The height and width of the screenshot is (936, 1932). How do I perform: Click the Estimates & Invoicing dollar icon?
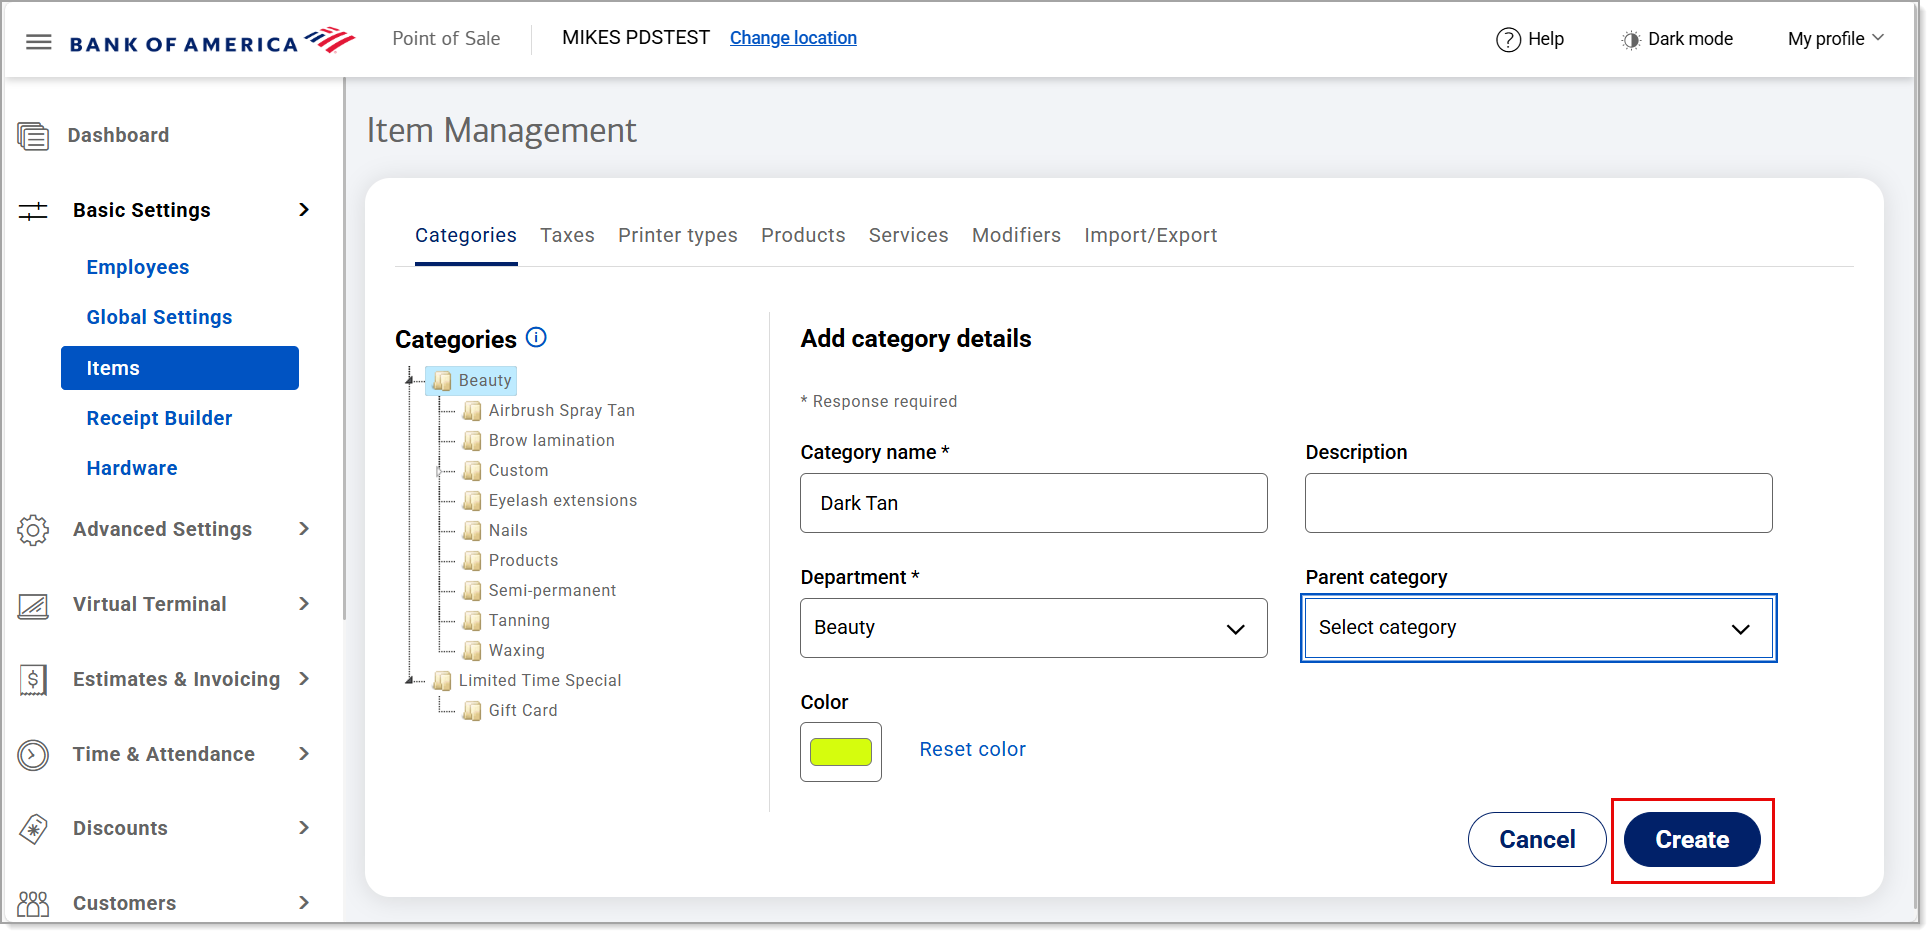pos(33,680)
